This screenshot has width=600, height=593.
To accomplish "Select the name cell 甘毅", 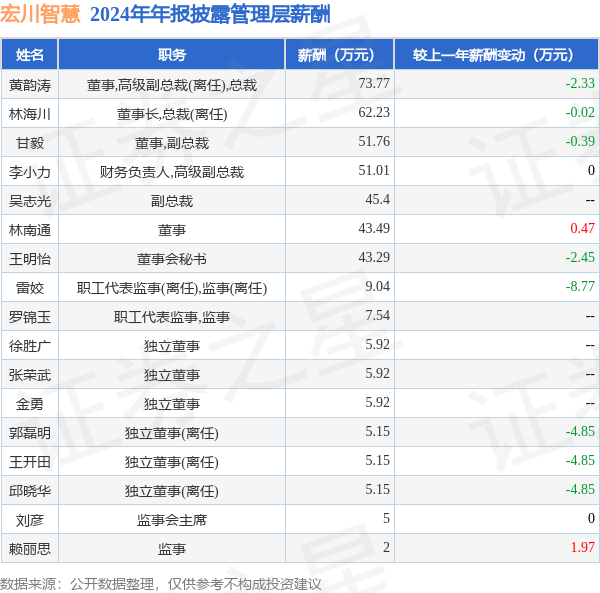I will (x=29, y=143).
